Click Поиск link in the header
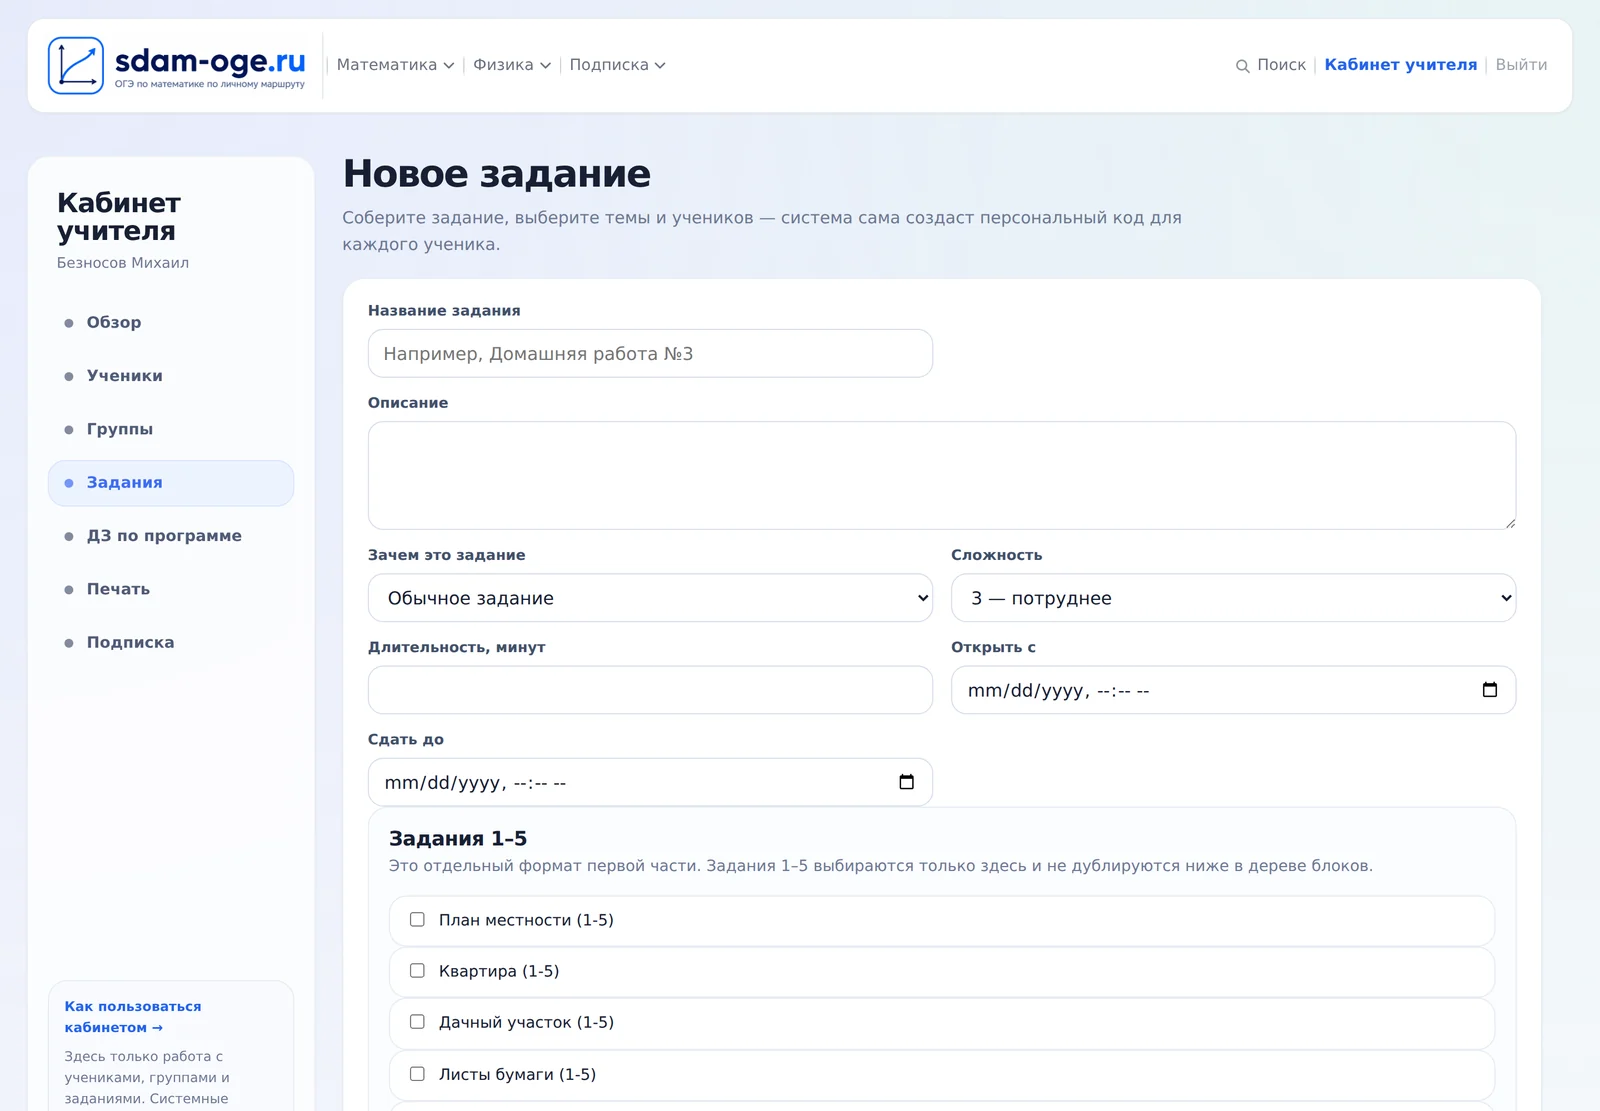This screenshot has height=1111, width=1600. coord(1281,65)
